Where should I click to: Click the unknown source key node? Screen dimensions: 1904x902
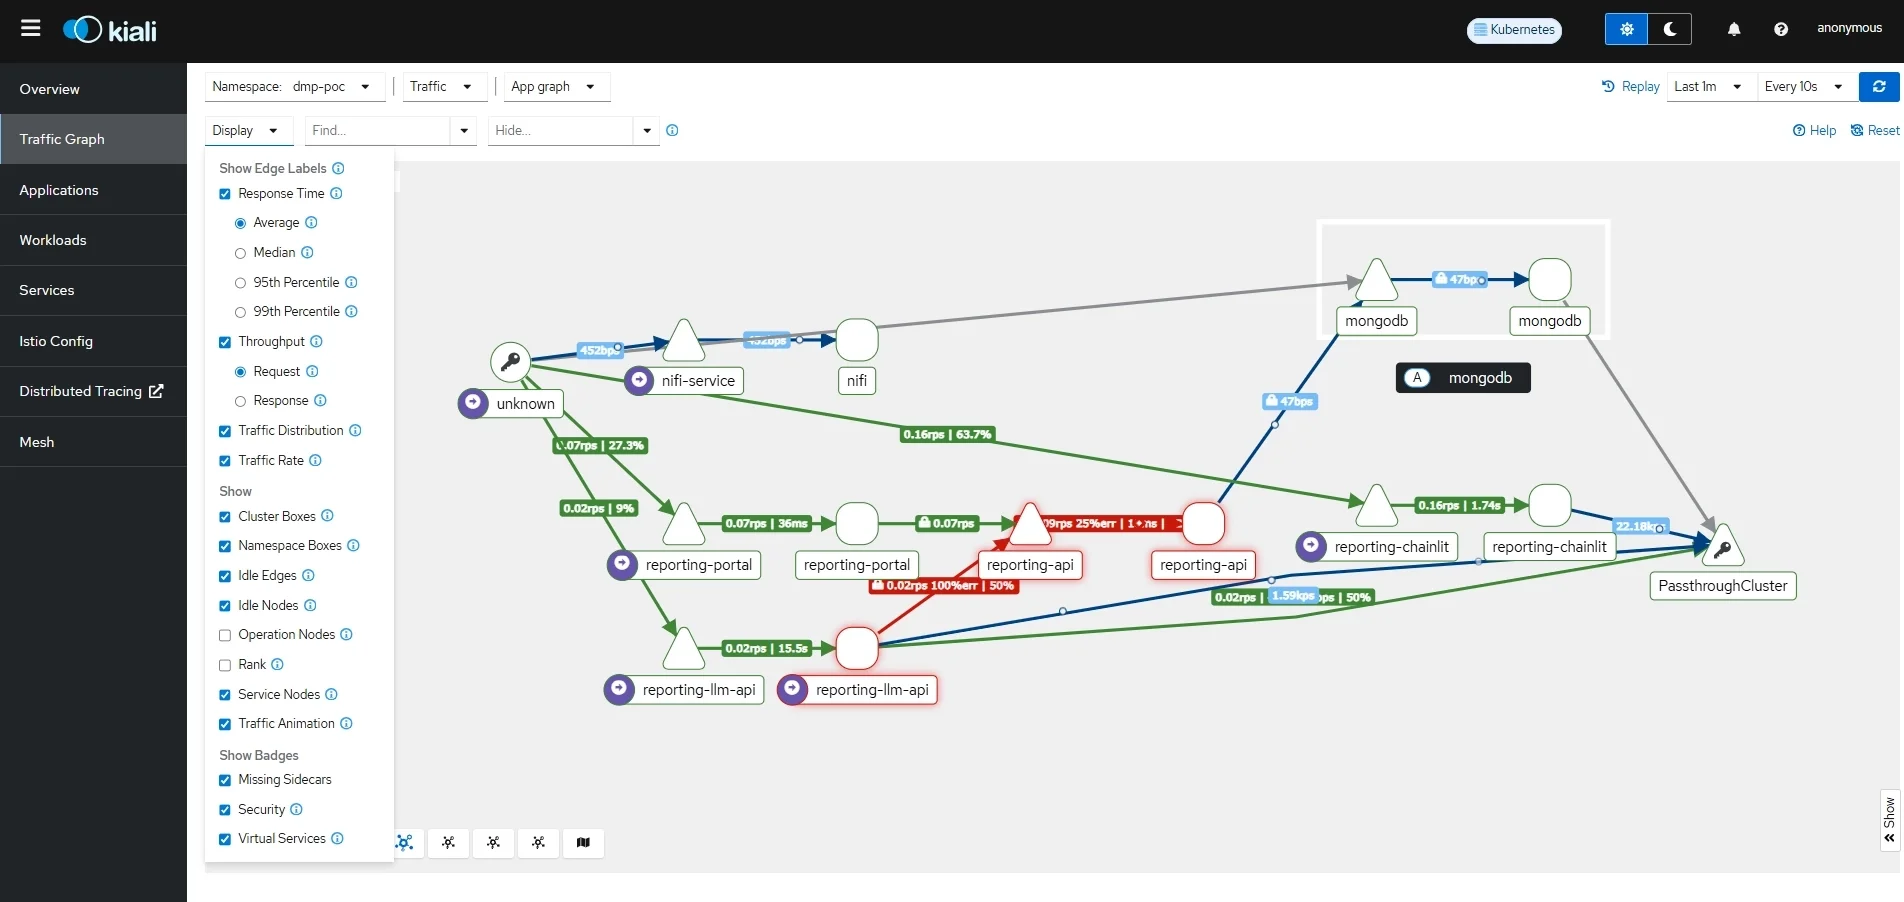510,362
